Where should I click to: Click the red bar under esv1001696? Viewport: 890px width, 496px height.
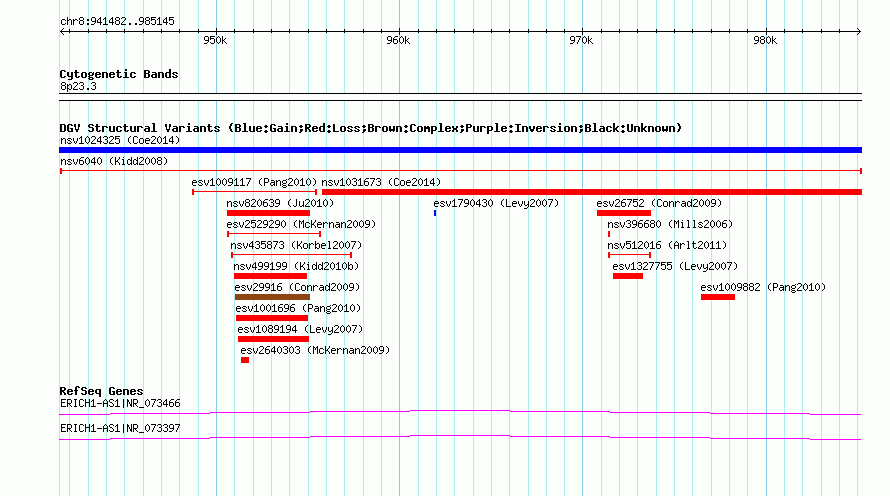(272, 318)
